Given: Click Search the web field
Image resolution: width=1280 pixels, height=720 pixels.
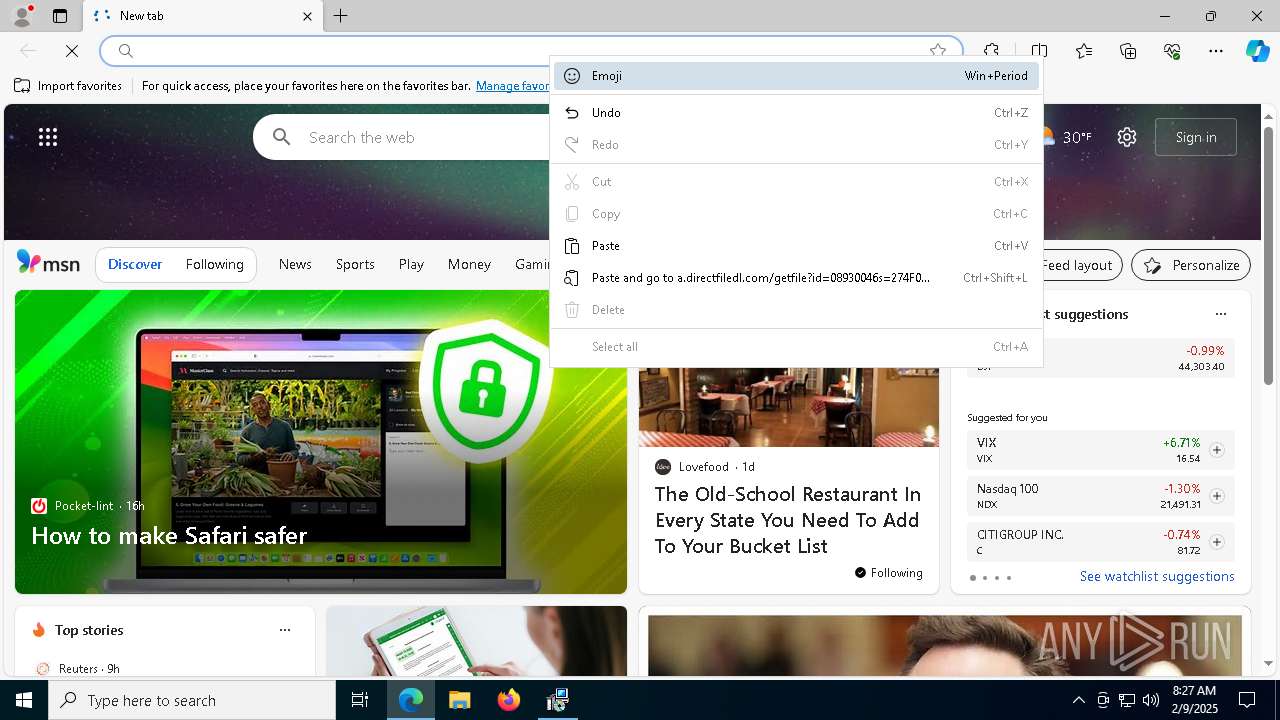Looking at the screenshot, I should point(400,137).
